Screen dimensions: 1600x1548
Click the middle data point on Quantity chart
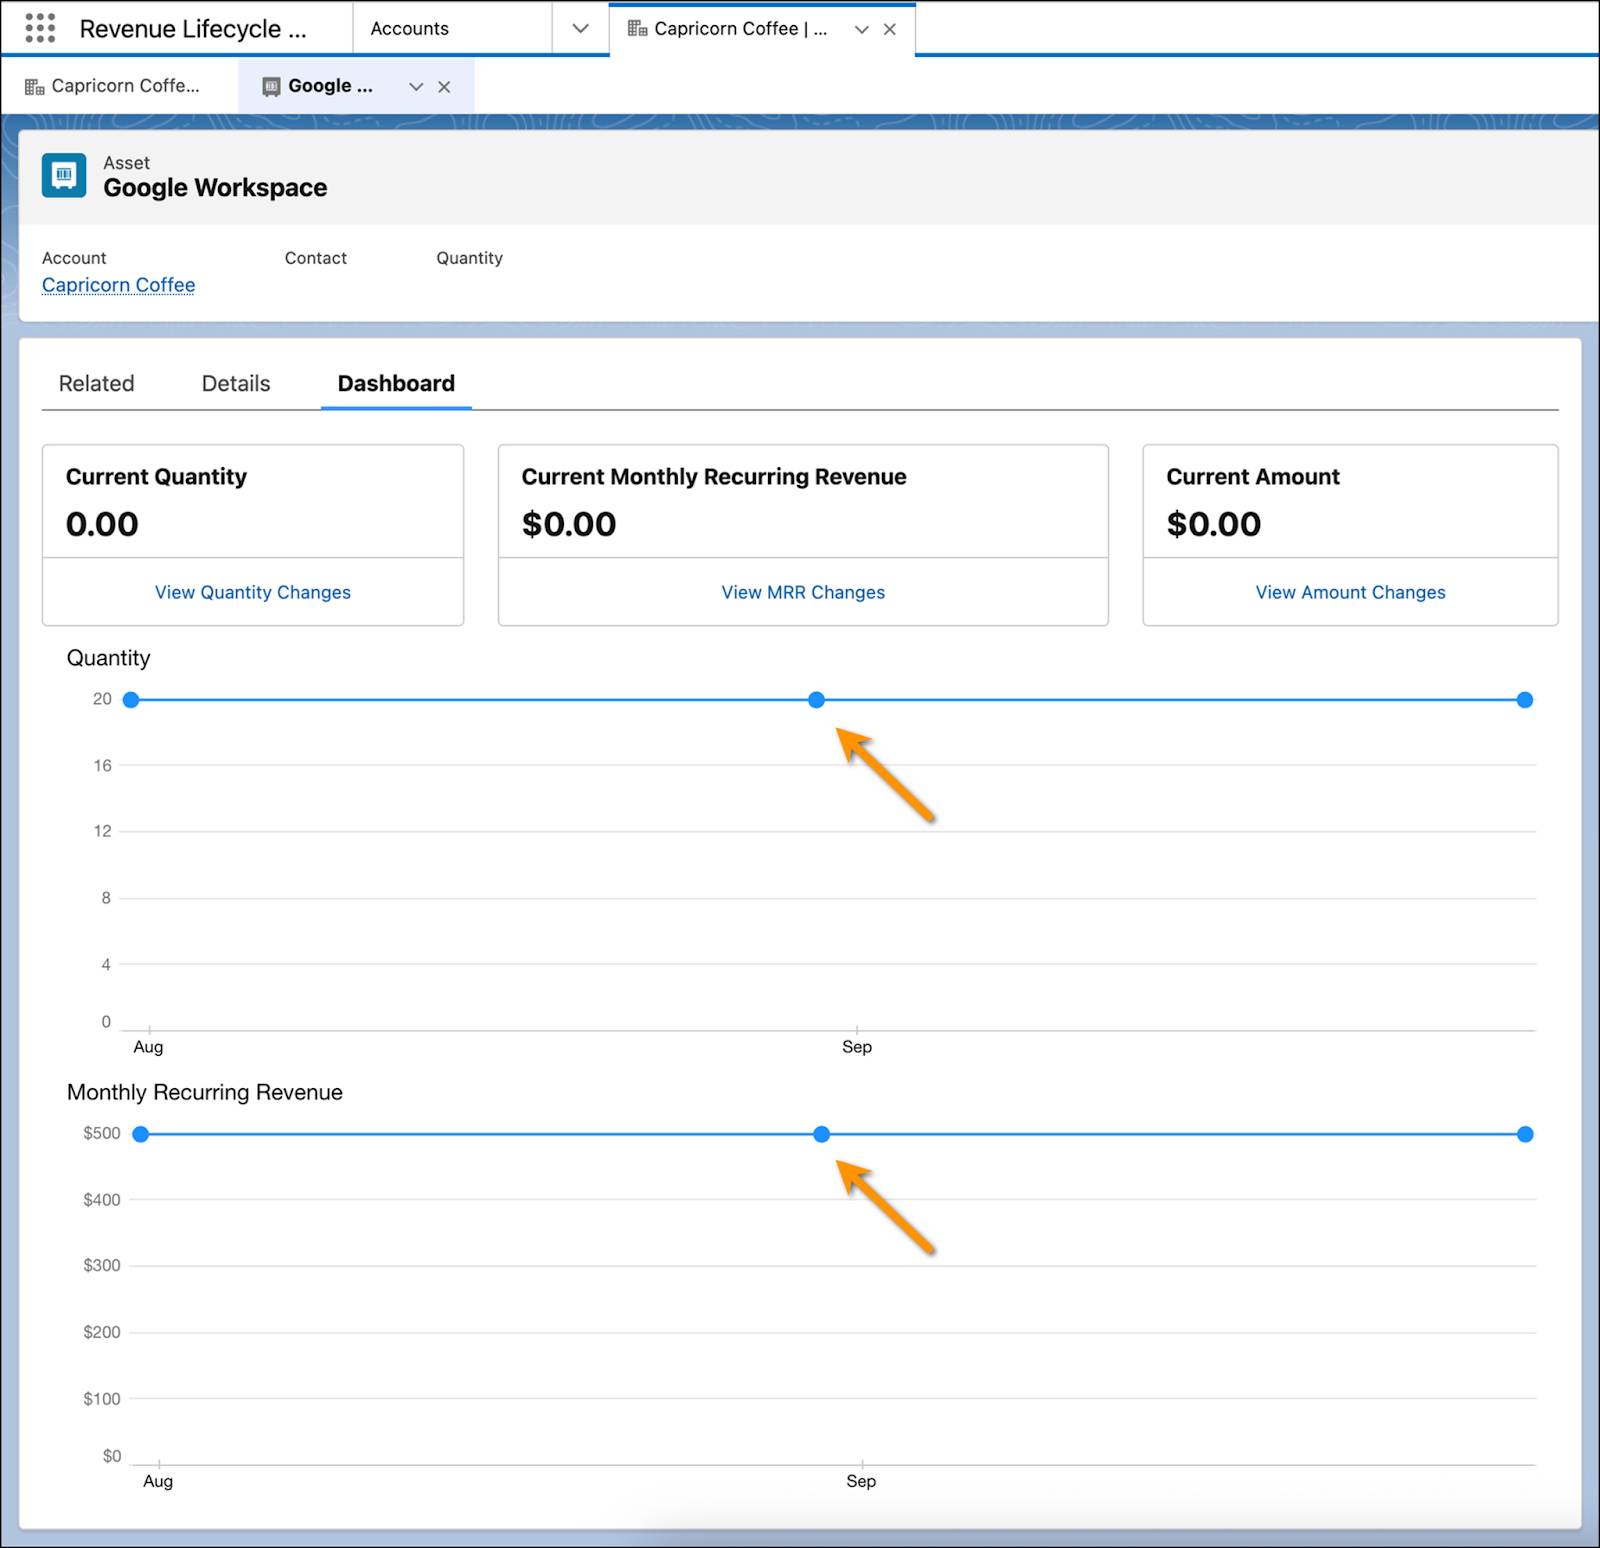tap(817, 700)
